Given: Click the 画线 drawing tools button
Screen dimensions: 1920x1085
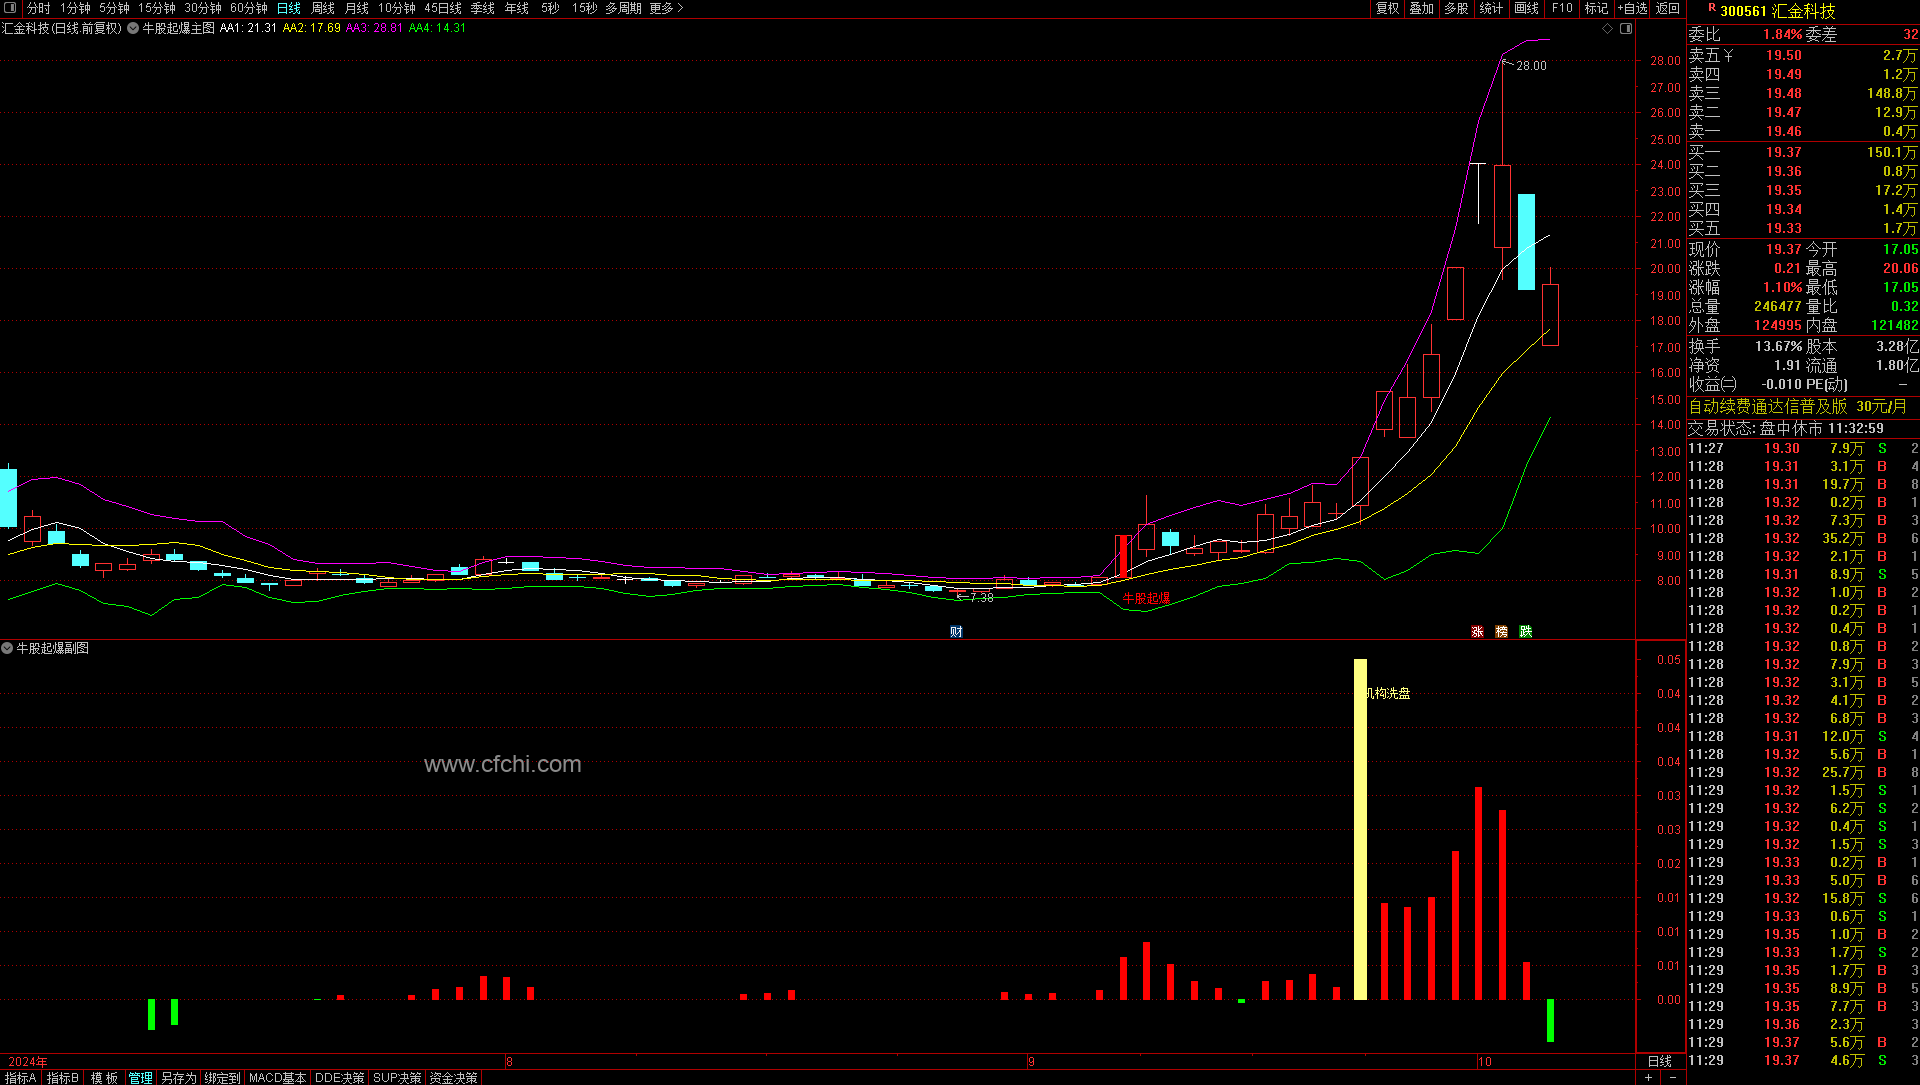Looking at the screenshot, I should point(1526,8).
